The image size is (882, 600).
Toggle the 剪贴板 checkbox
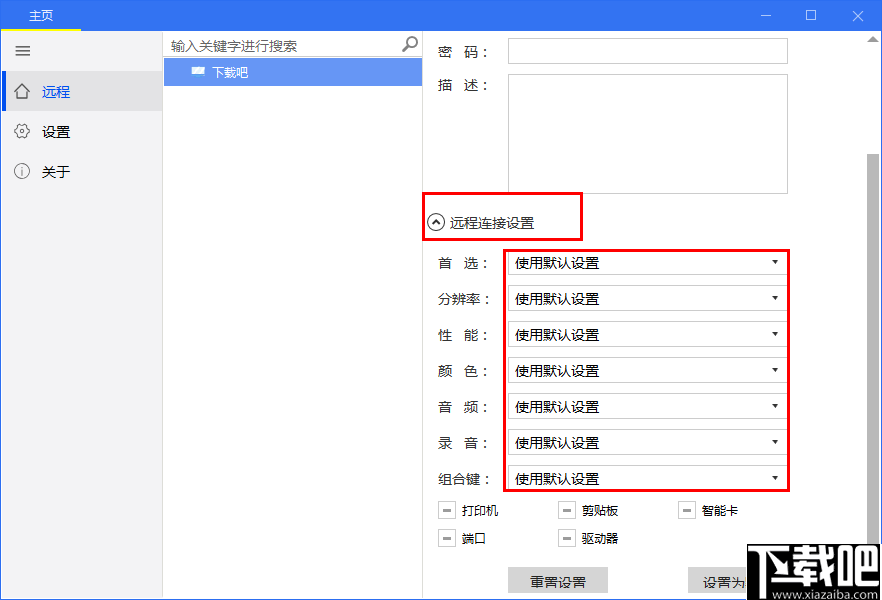click(x=567, y=509)
